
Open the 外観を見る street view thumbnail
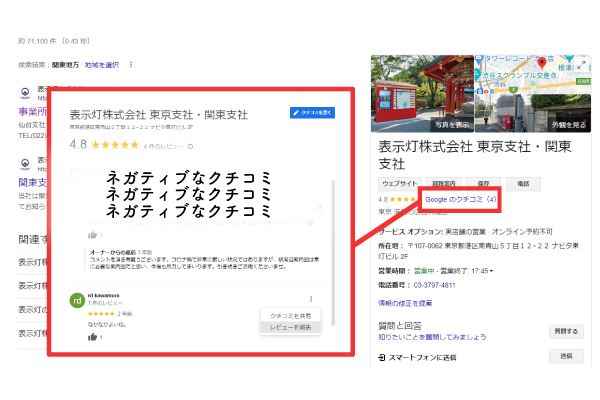(533, 113)
